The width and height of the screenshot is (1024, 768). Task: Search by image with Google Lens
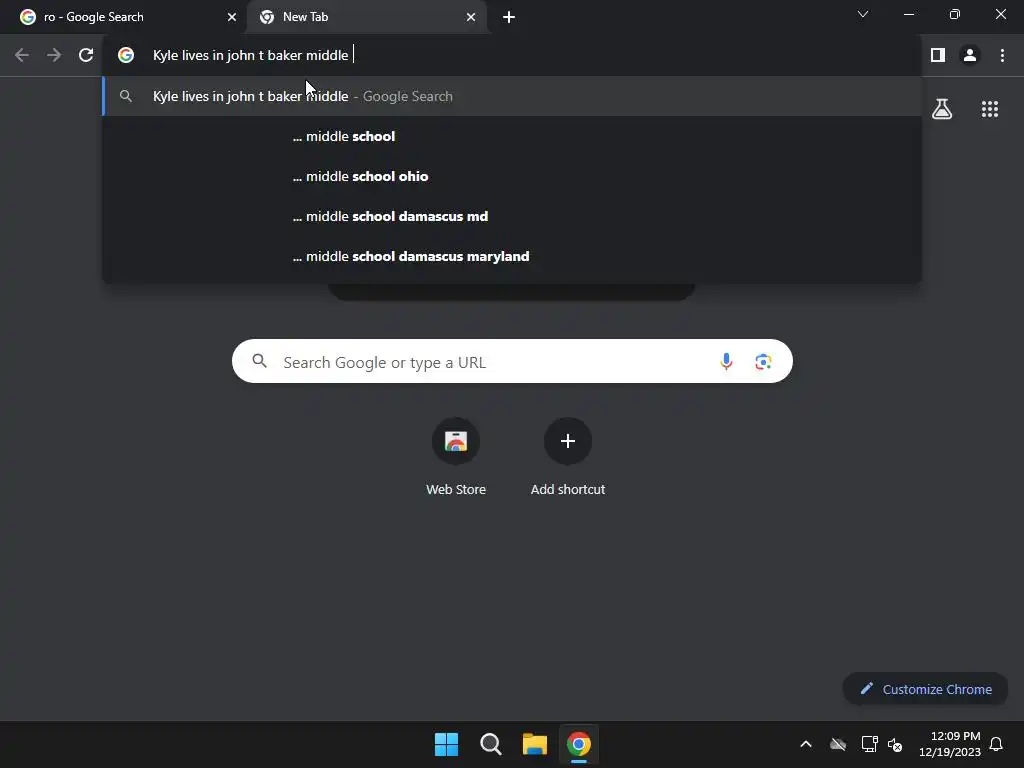(763, 361)
